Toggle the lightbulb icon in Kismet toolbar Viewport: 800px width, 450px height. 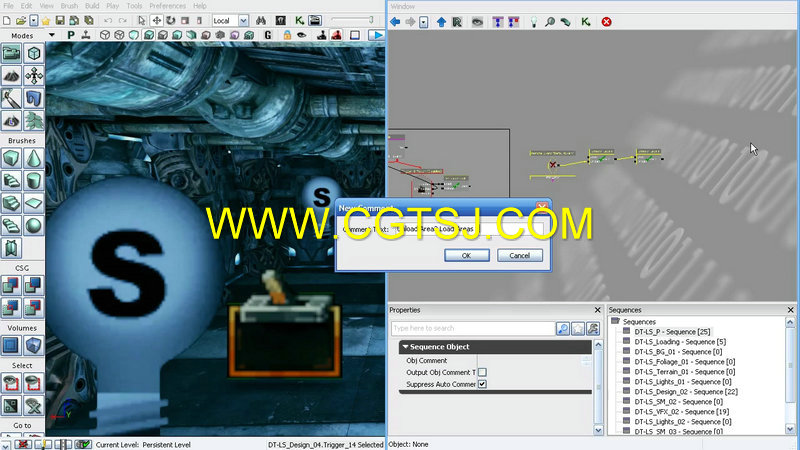click(534, 21)
